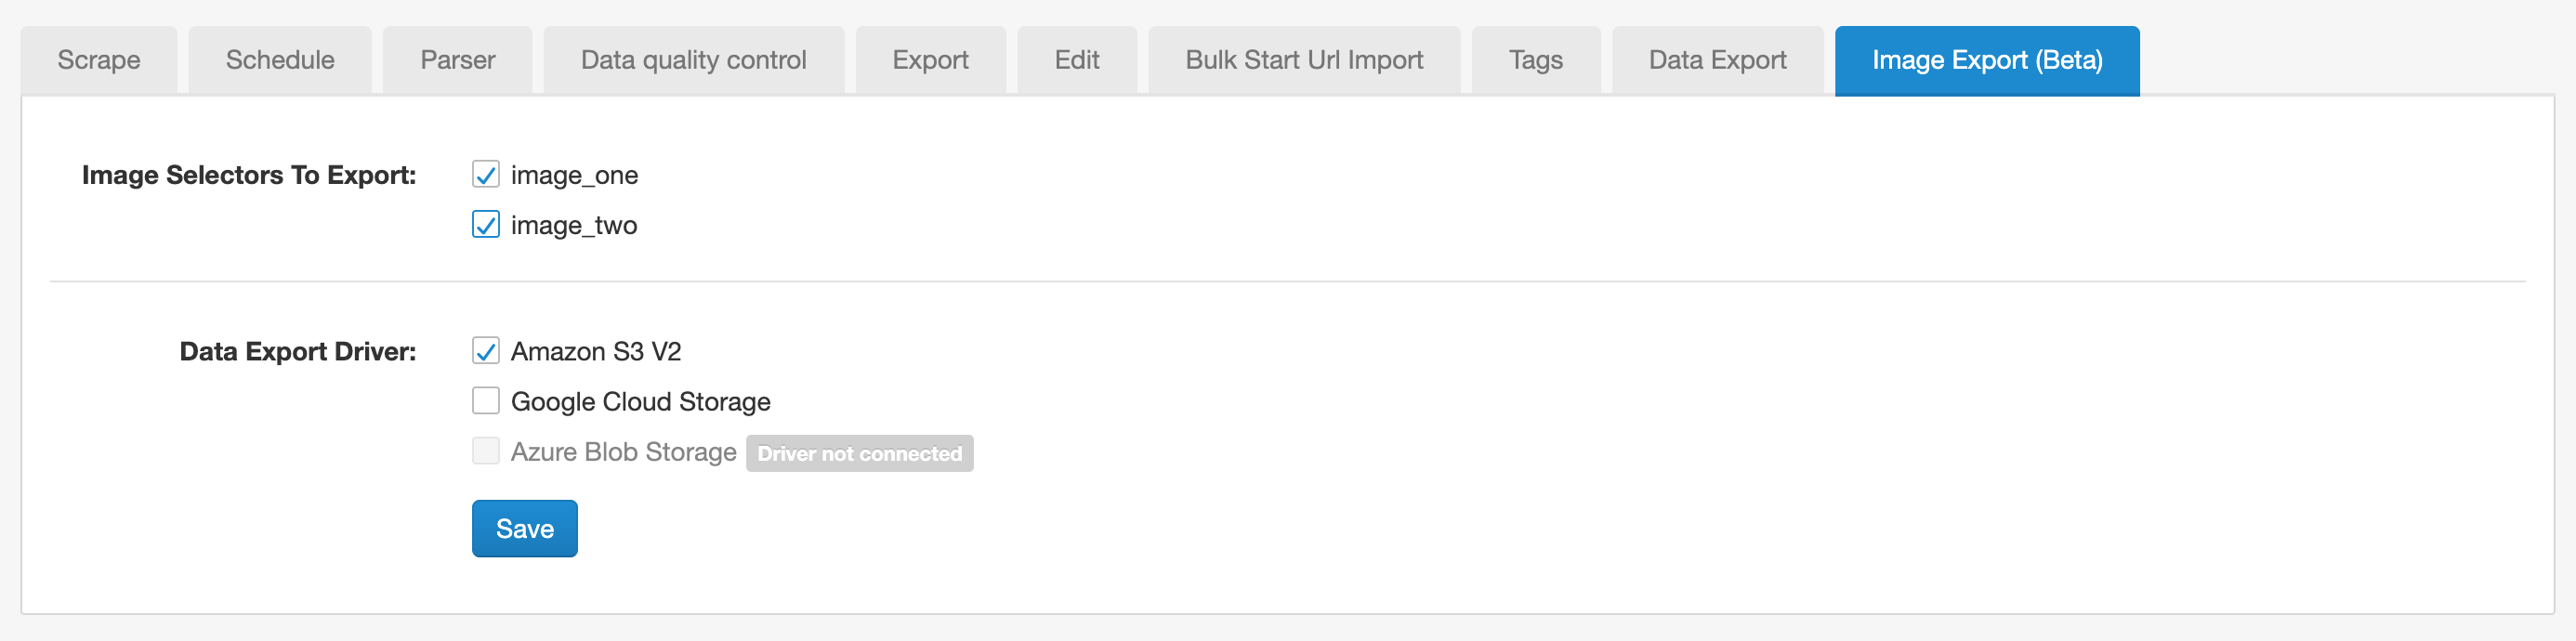Select the Parser tab
The width and height of the screenshot is (2576, 641).
tap(457, 60)
